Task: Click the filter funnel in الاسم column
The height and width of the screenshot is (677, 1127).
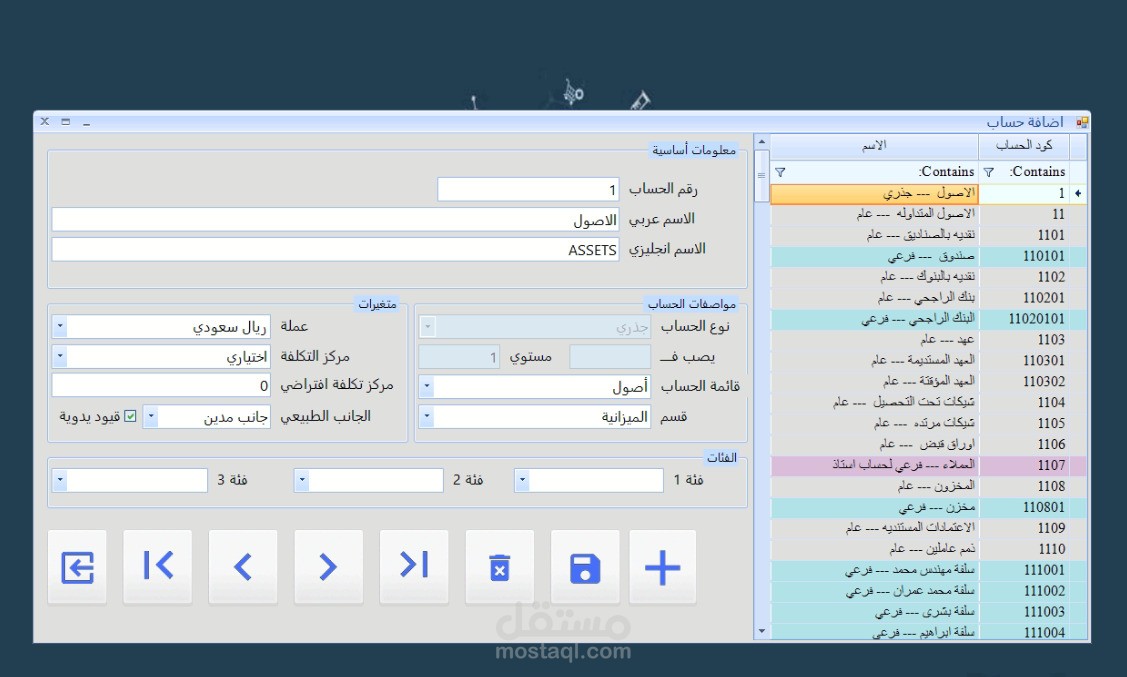Action: click(781, 172)
